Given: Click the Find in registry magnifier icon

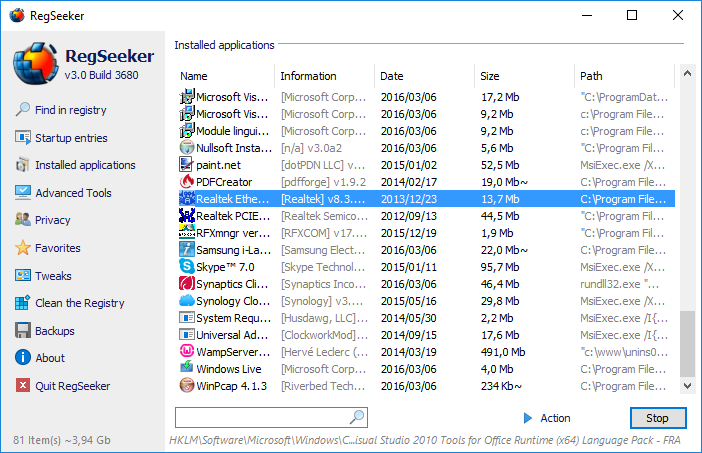Looking at the screenshot, I should pyautogui.click(x=22, y=110).
